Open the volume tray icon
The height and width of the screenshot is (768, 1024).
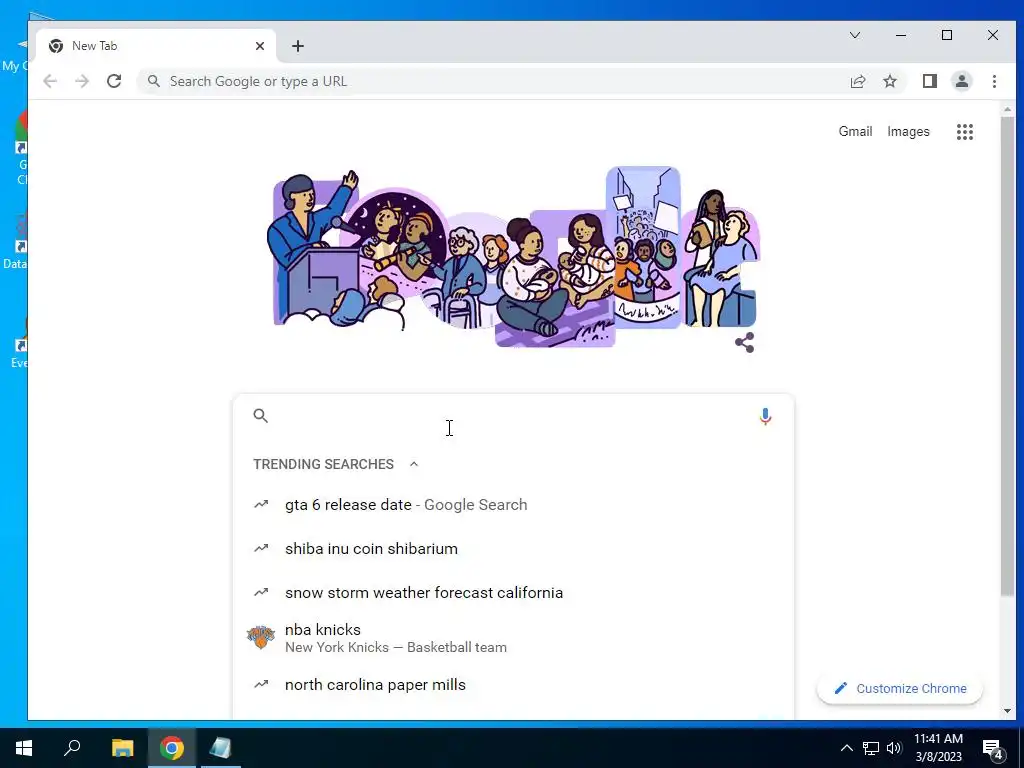tap(894, 748)
